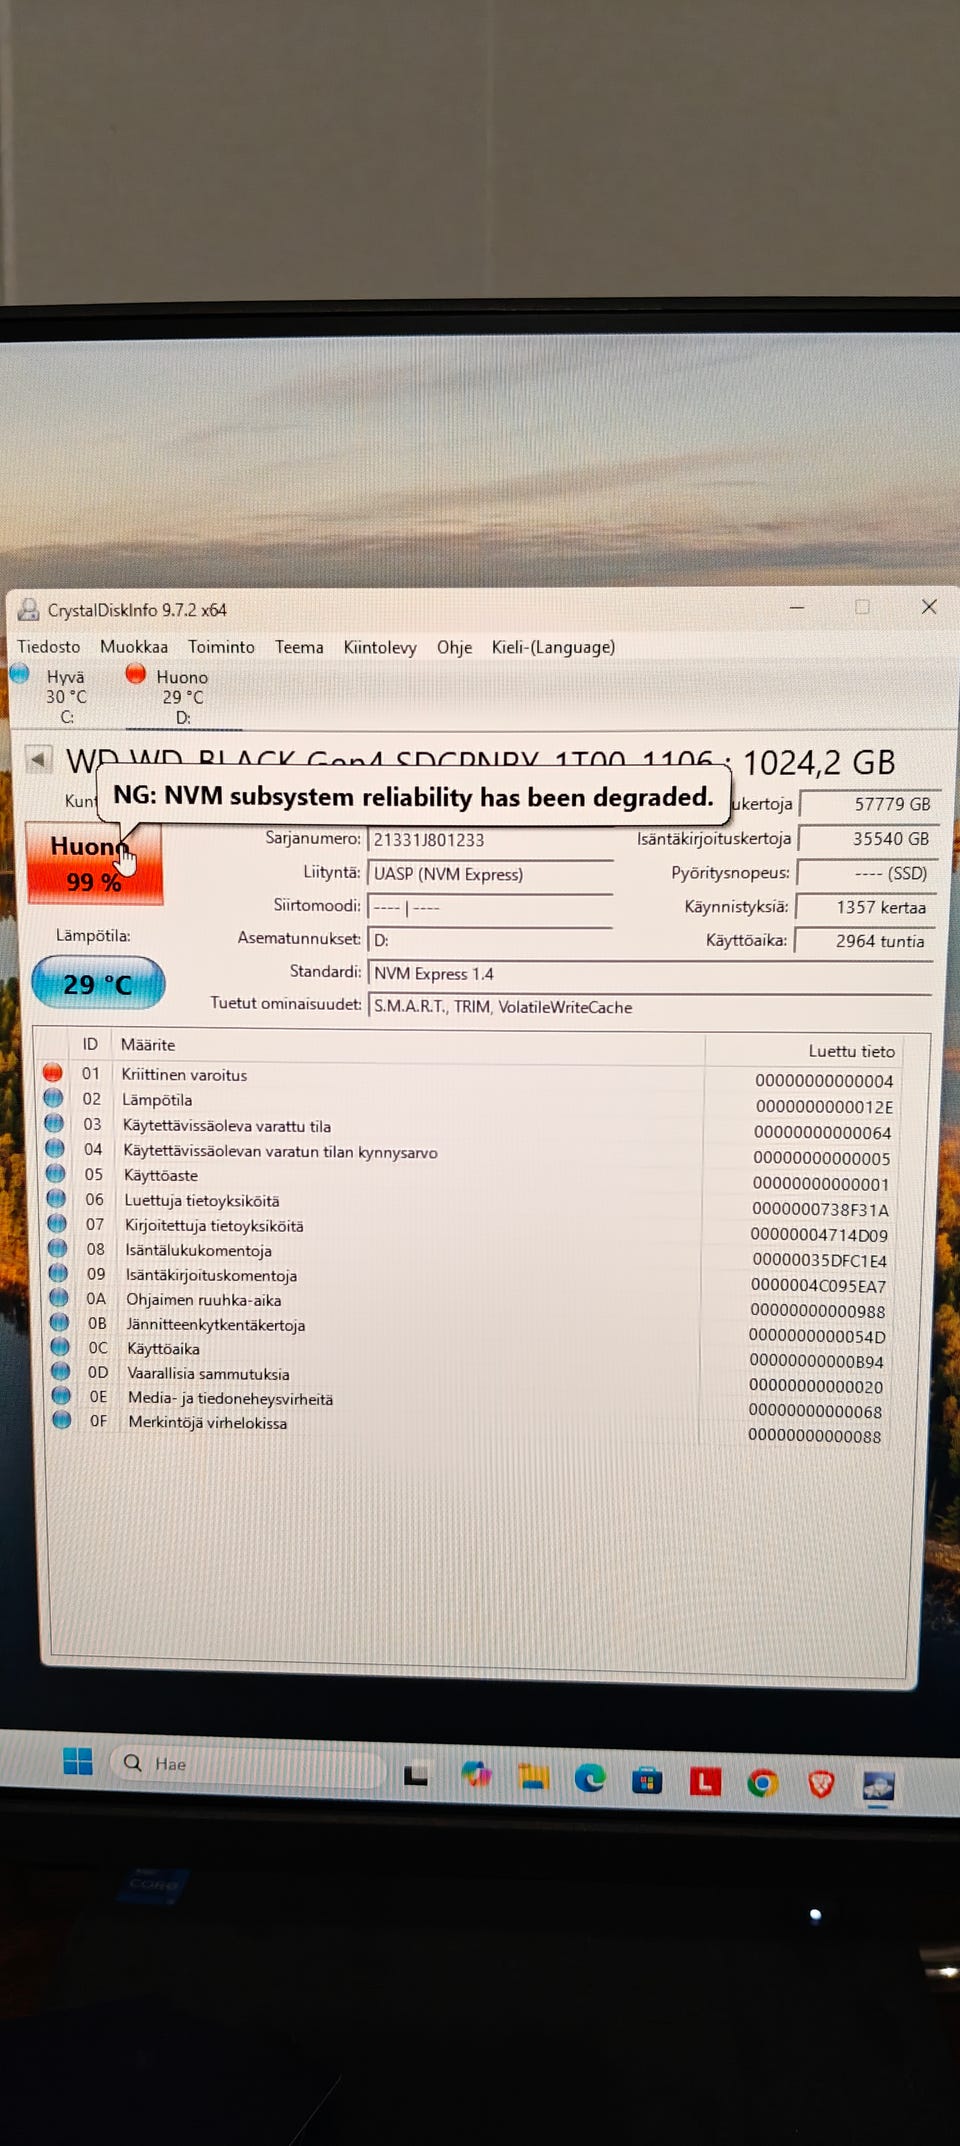Click the Liityntä field UASP (NVM Express)
The width and height of the screenshot is (960, 2146).
490,874
